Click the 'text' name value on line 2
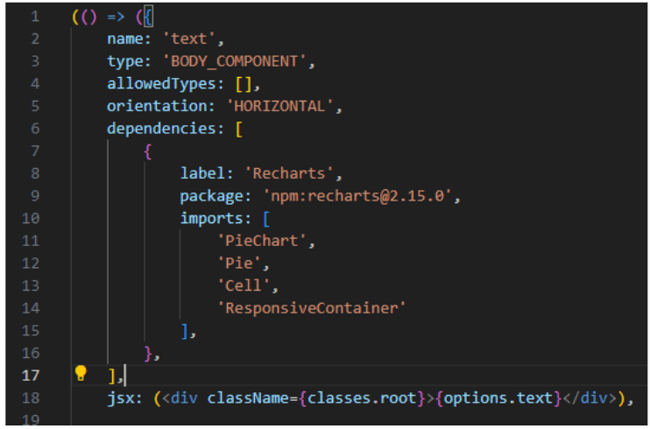650x429 pixels. (x=189, y=39)
